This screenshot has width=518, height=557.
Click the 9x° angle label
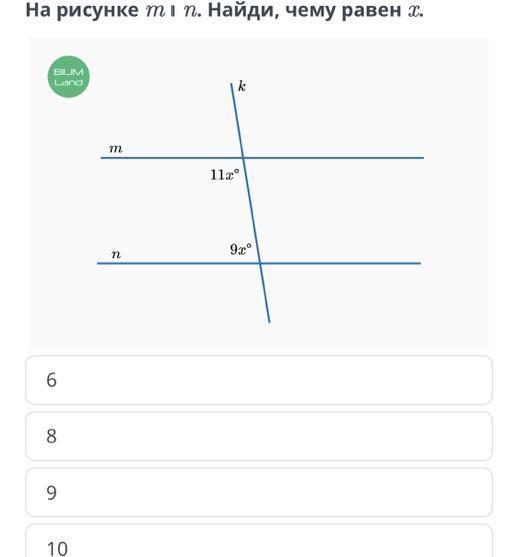pos(241,249)
